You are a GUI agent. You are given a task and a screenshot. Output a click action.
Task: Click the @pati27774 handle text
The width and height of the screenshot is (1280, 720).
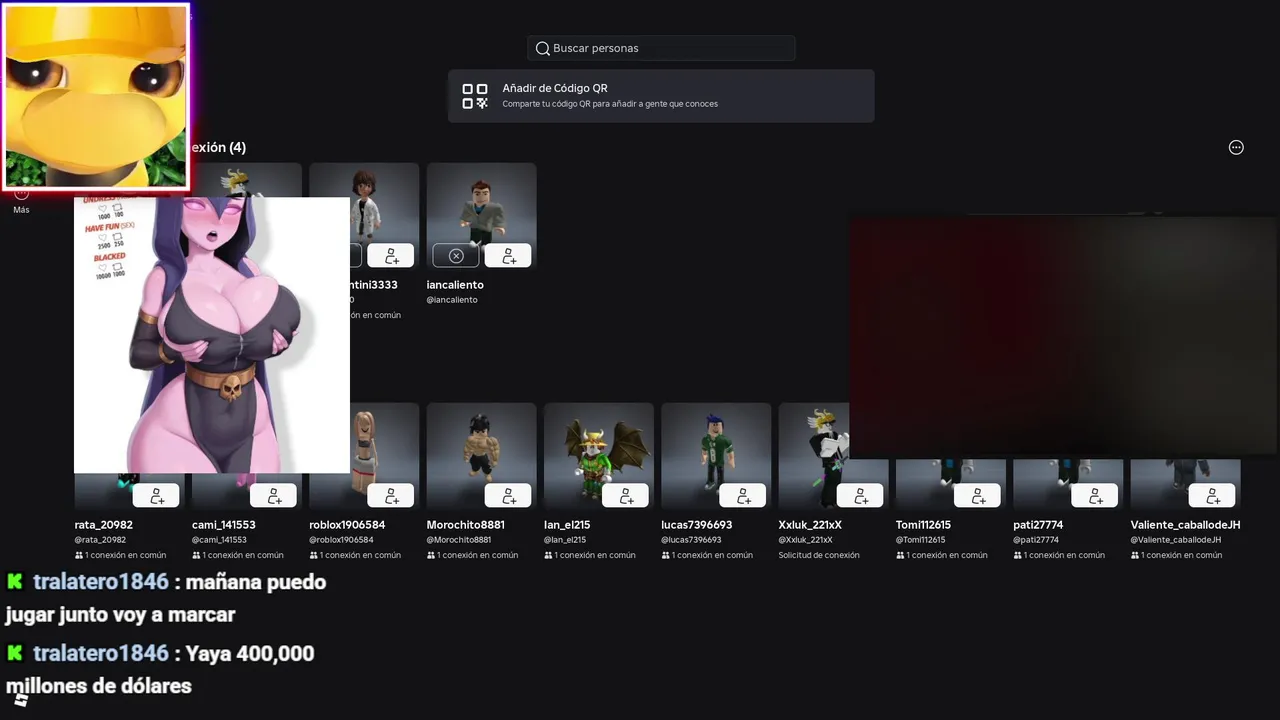click(x=1036, y=540)
